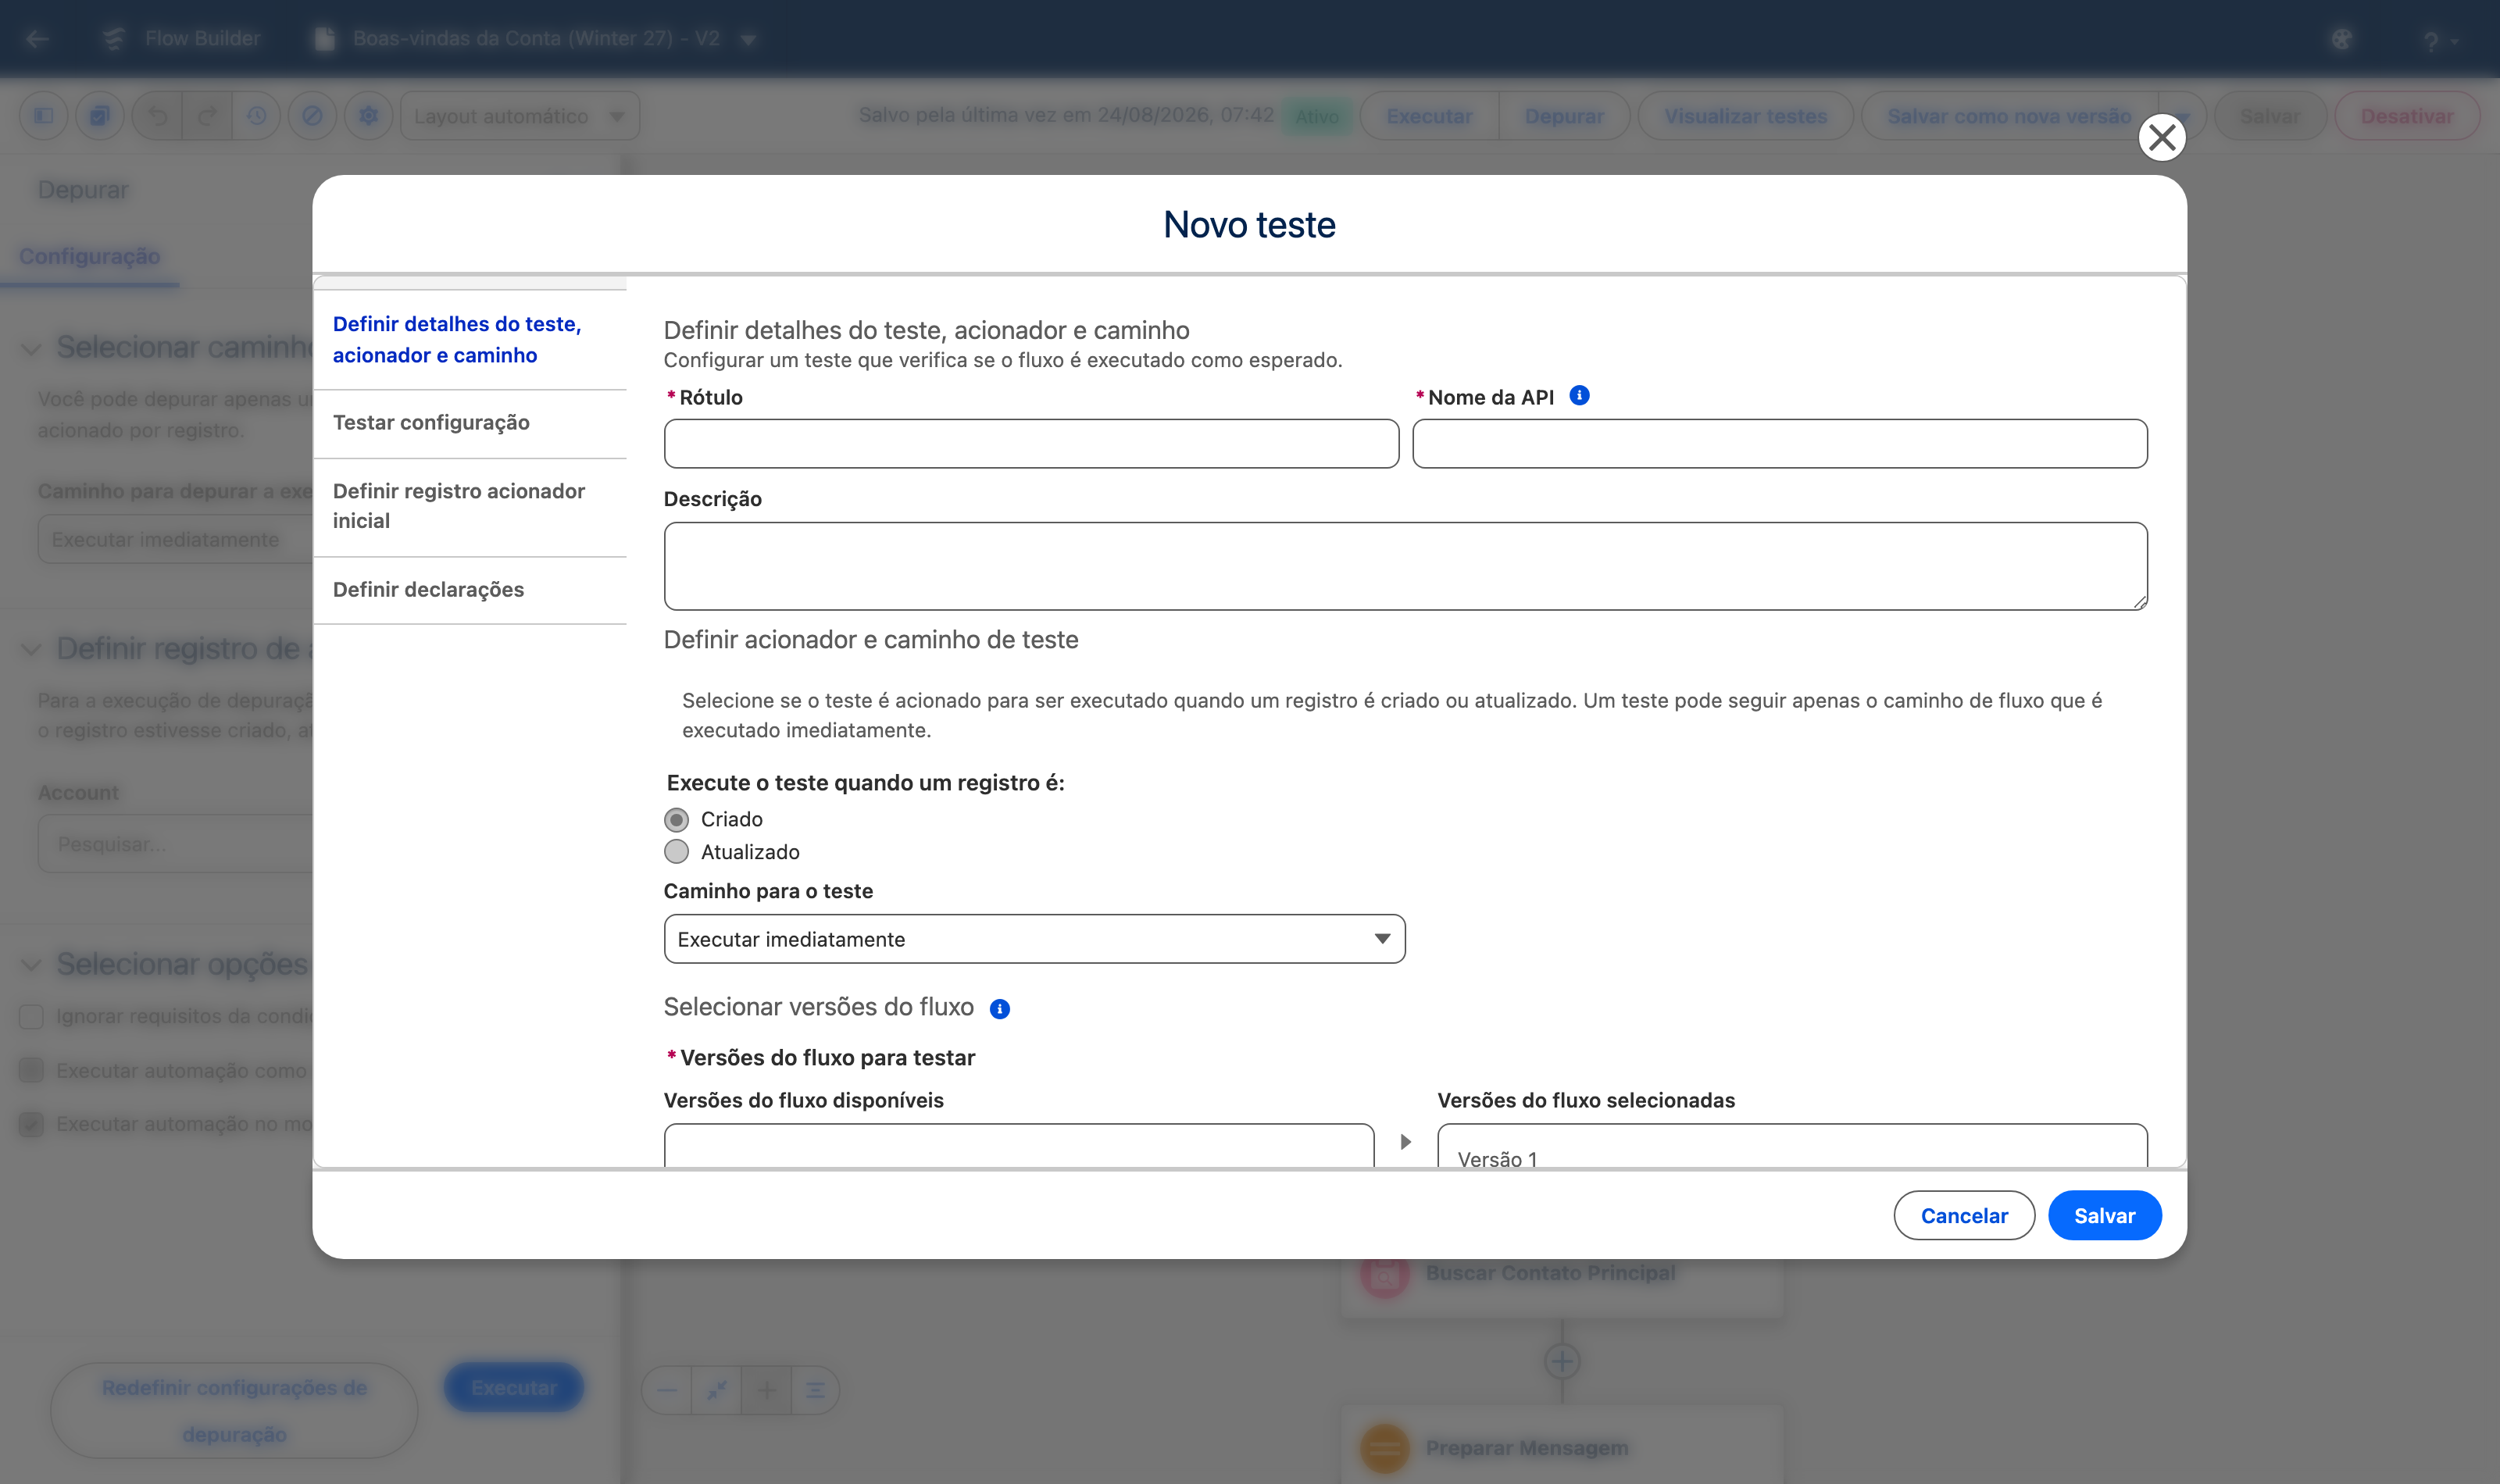Click the circle-slash toolbar icon
This screenshot has height=1484, width=2500.
pos(313,116)
